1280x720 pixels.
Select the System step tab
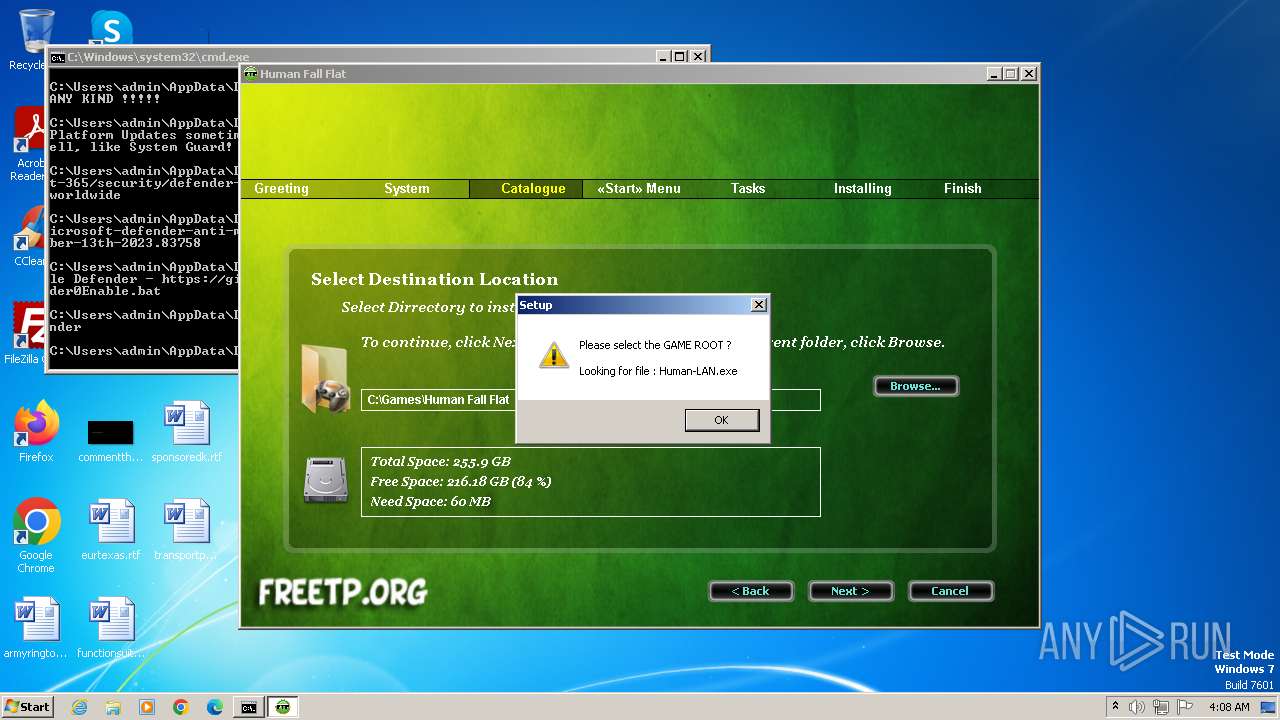(x=407, y=188)
